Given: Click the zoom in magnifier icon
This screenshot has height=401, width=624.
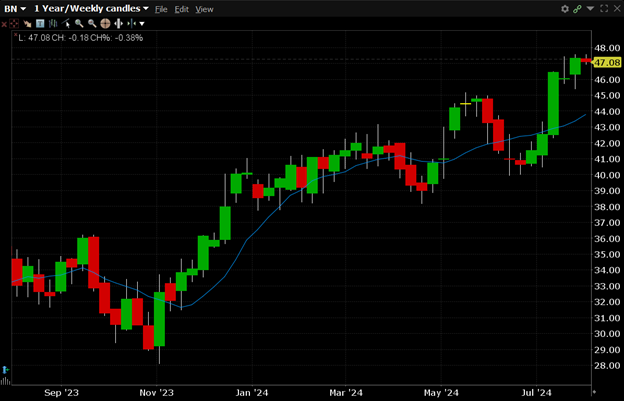Looking at the screenshot, I should coord(79,24).
